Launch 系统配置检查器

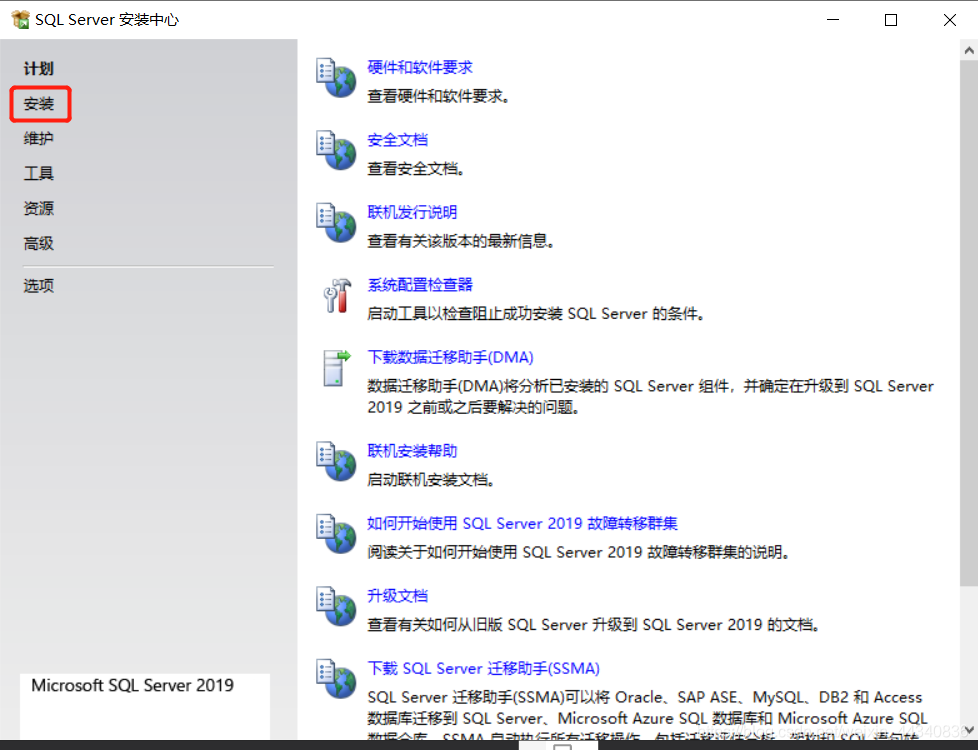coord(420,285)
